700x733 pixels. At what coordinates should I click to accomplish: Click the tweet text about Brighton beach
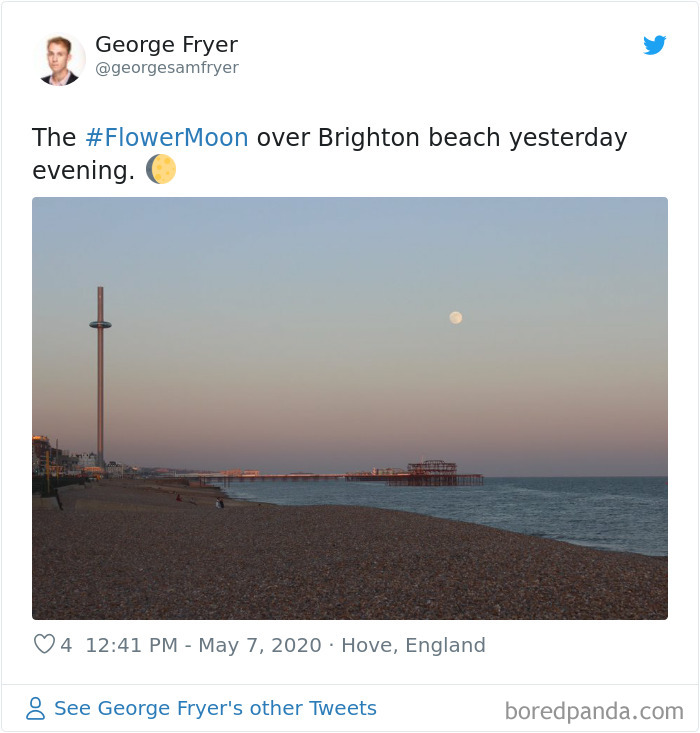click(x=330, y=153)
